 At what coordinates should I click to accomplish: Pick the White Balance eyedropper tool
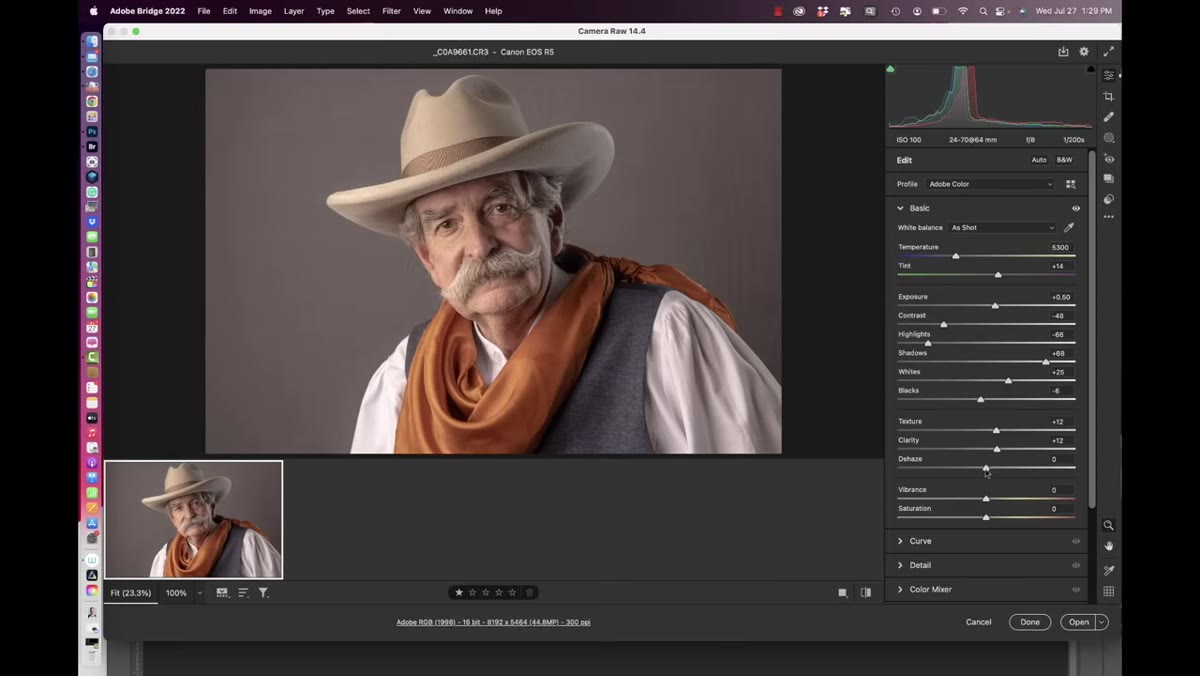pyautogui.click(x=1069, y=228)
